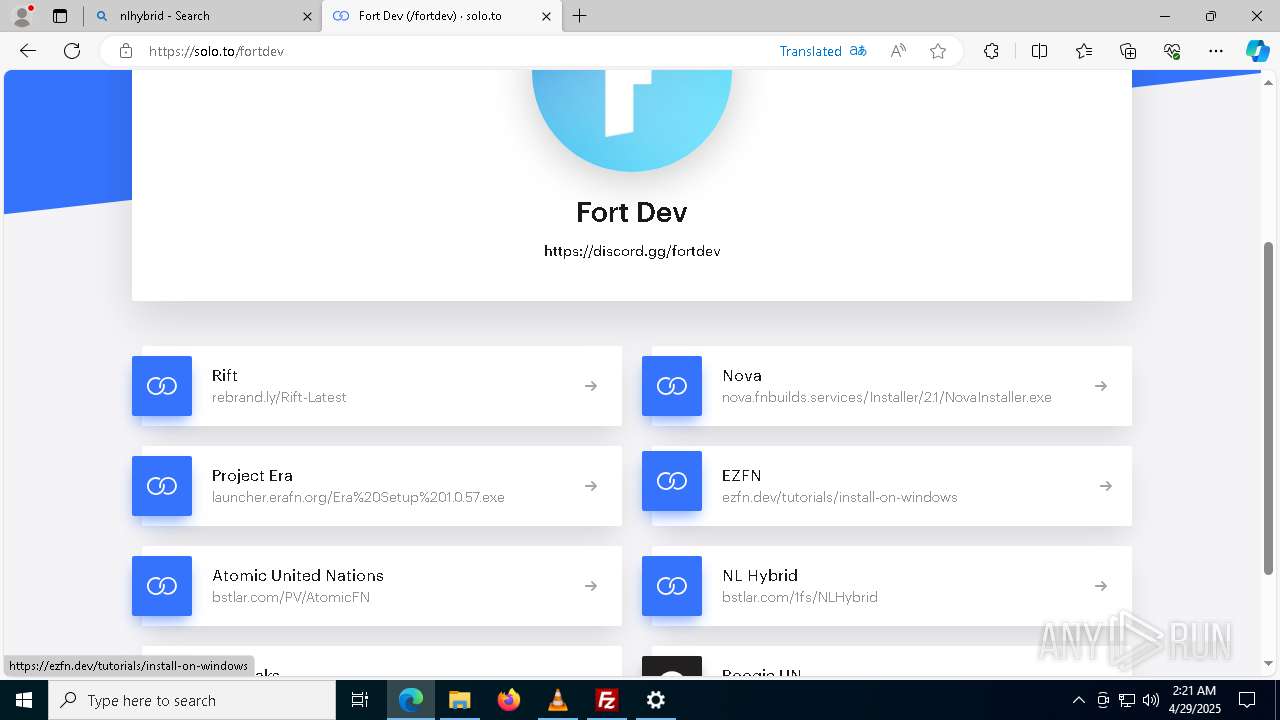Screen dimensions: 1280x720
Task: Click the scroll up arrow
Action: [1269, 81]
